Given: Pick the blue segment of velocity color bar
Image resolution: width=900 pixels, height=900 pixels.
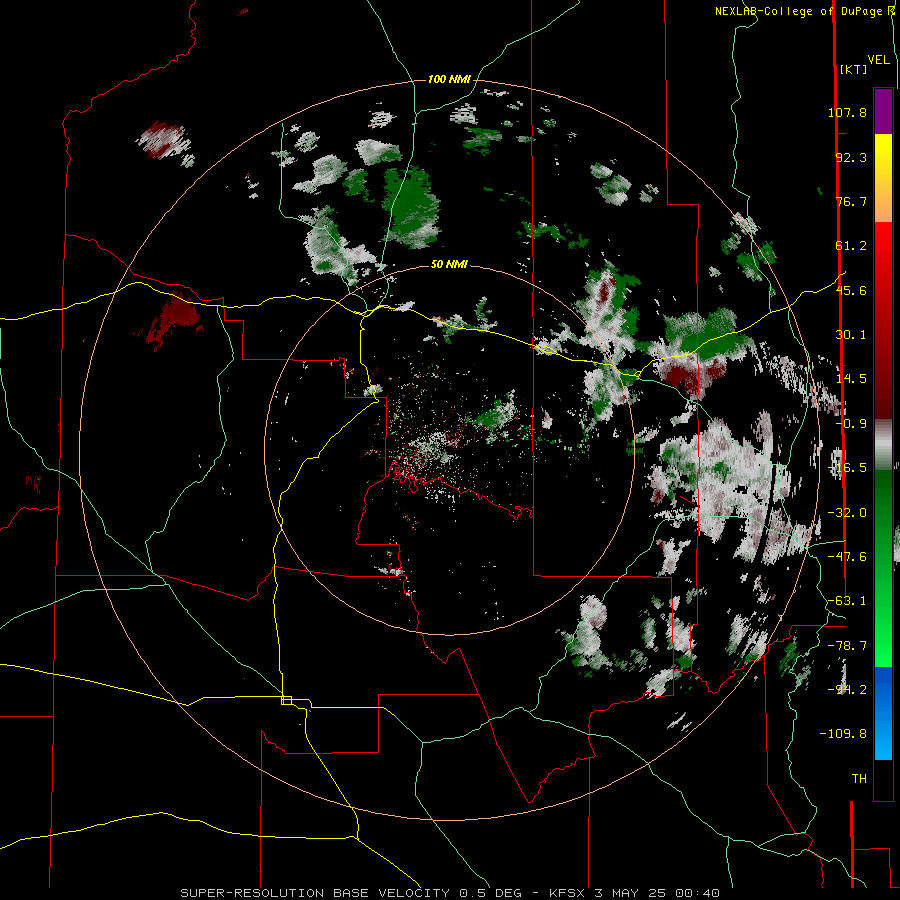Looking at the screenshot, I should [883, 689].
